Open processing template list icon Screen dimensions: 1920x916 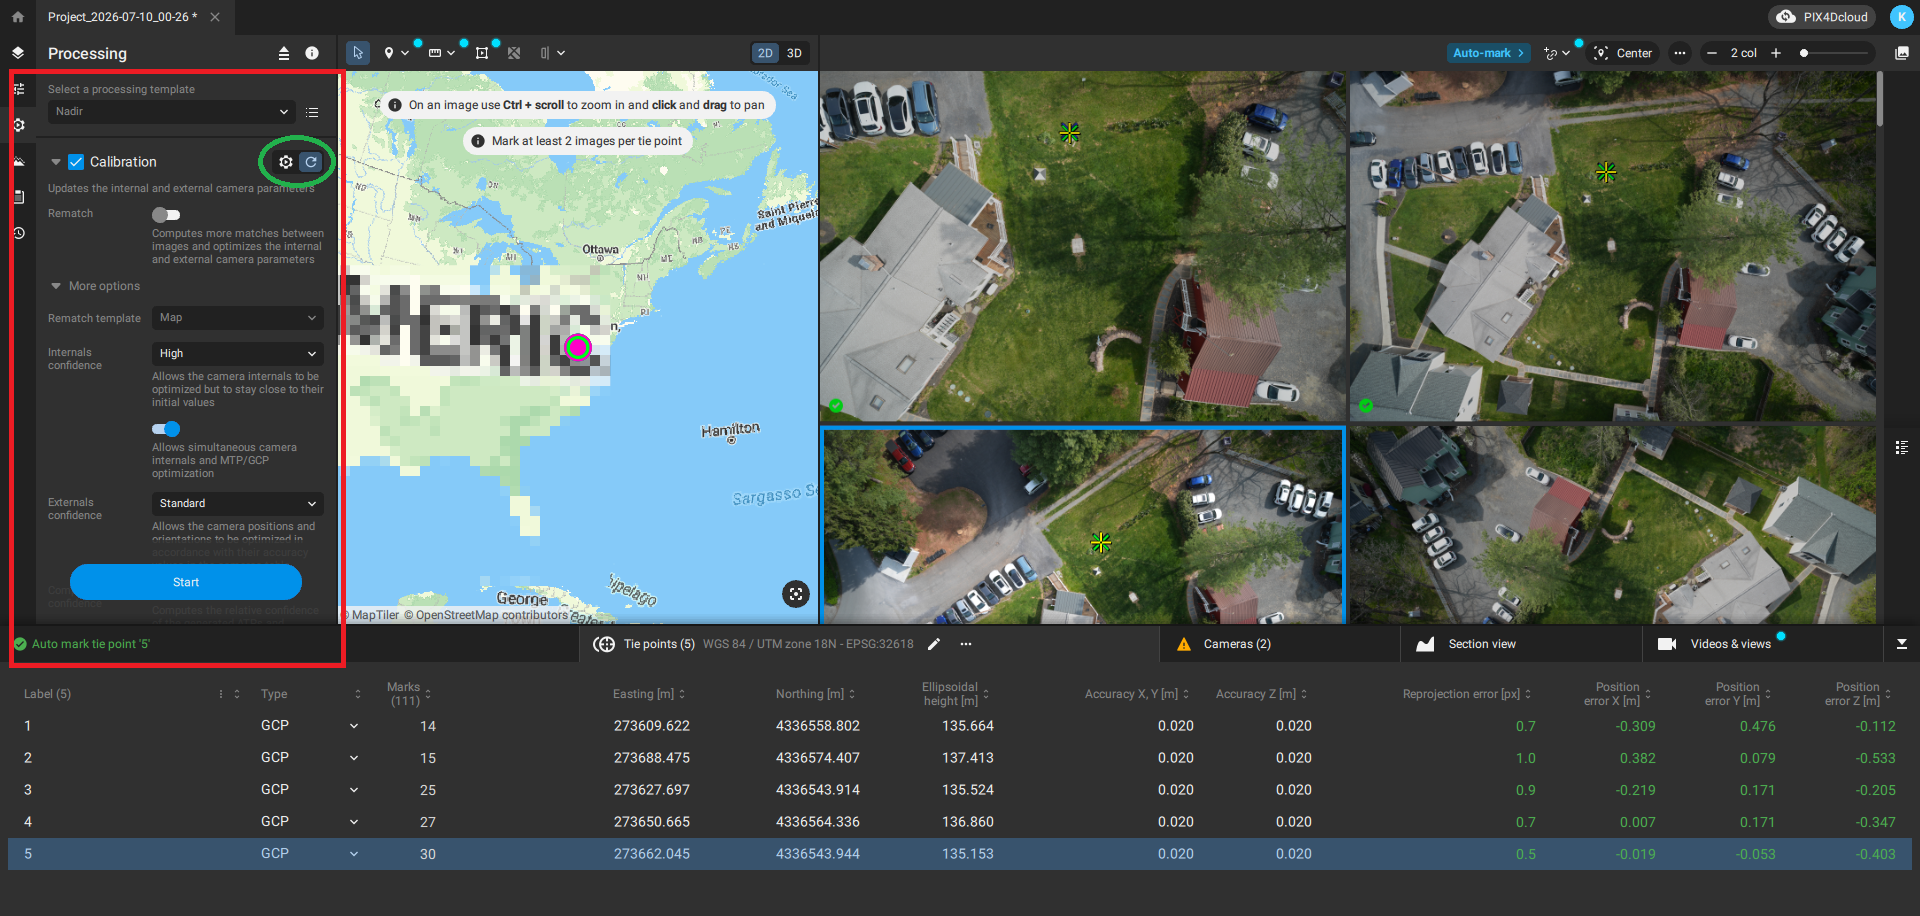[312, 112]
